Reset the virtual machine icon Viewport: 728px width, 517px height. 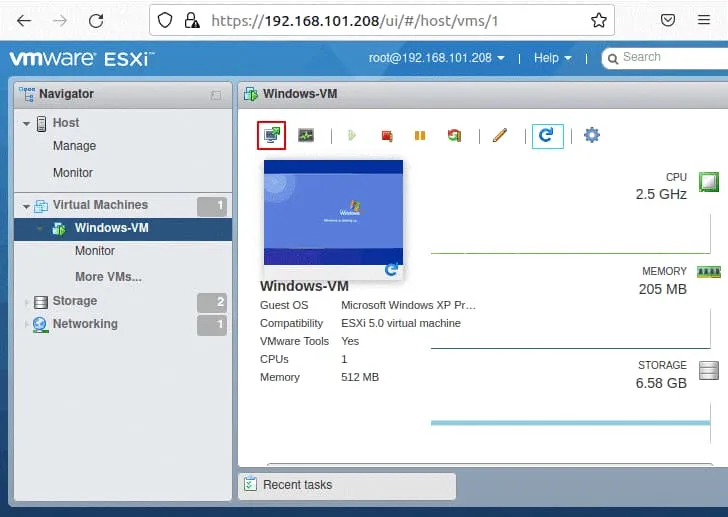[x=454, y=135]
